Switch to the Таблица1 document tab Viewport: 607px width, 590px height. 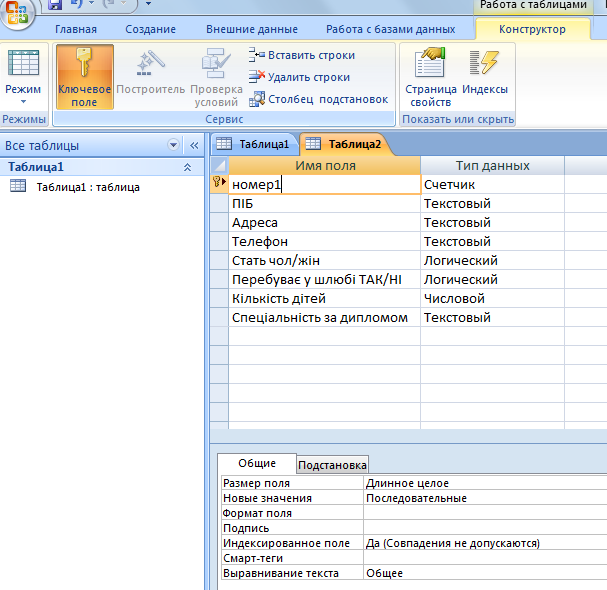coord(255,144)
